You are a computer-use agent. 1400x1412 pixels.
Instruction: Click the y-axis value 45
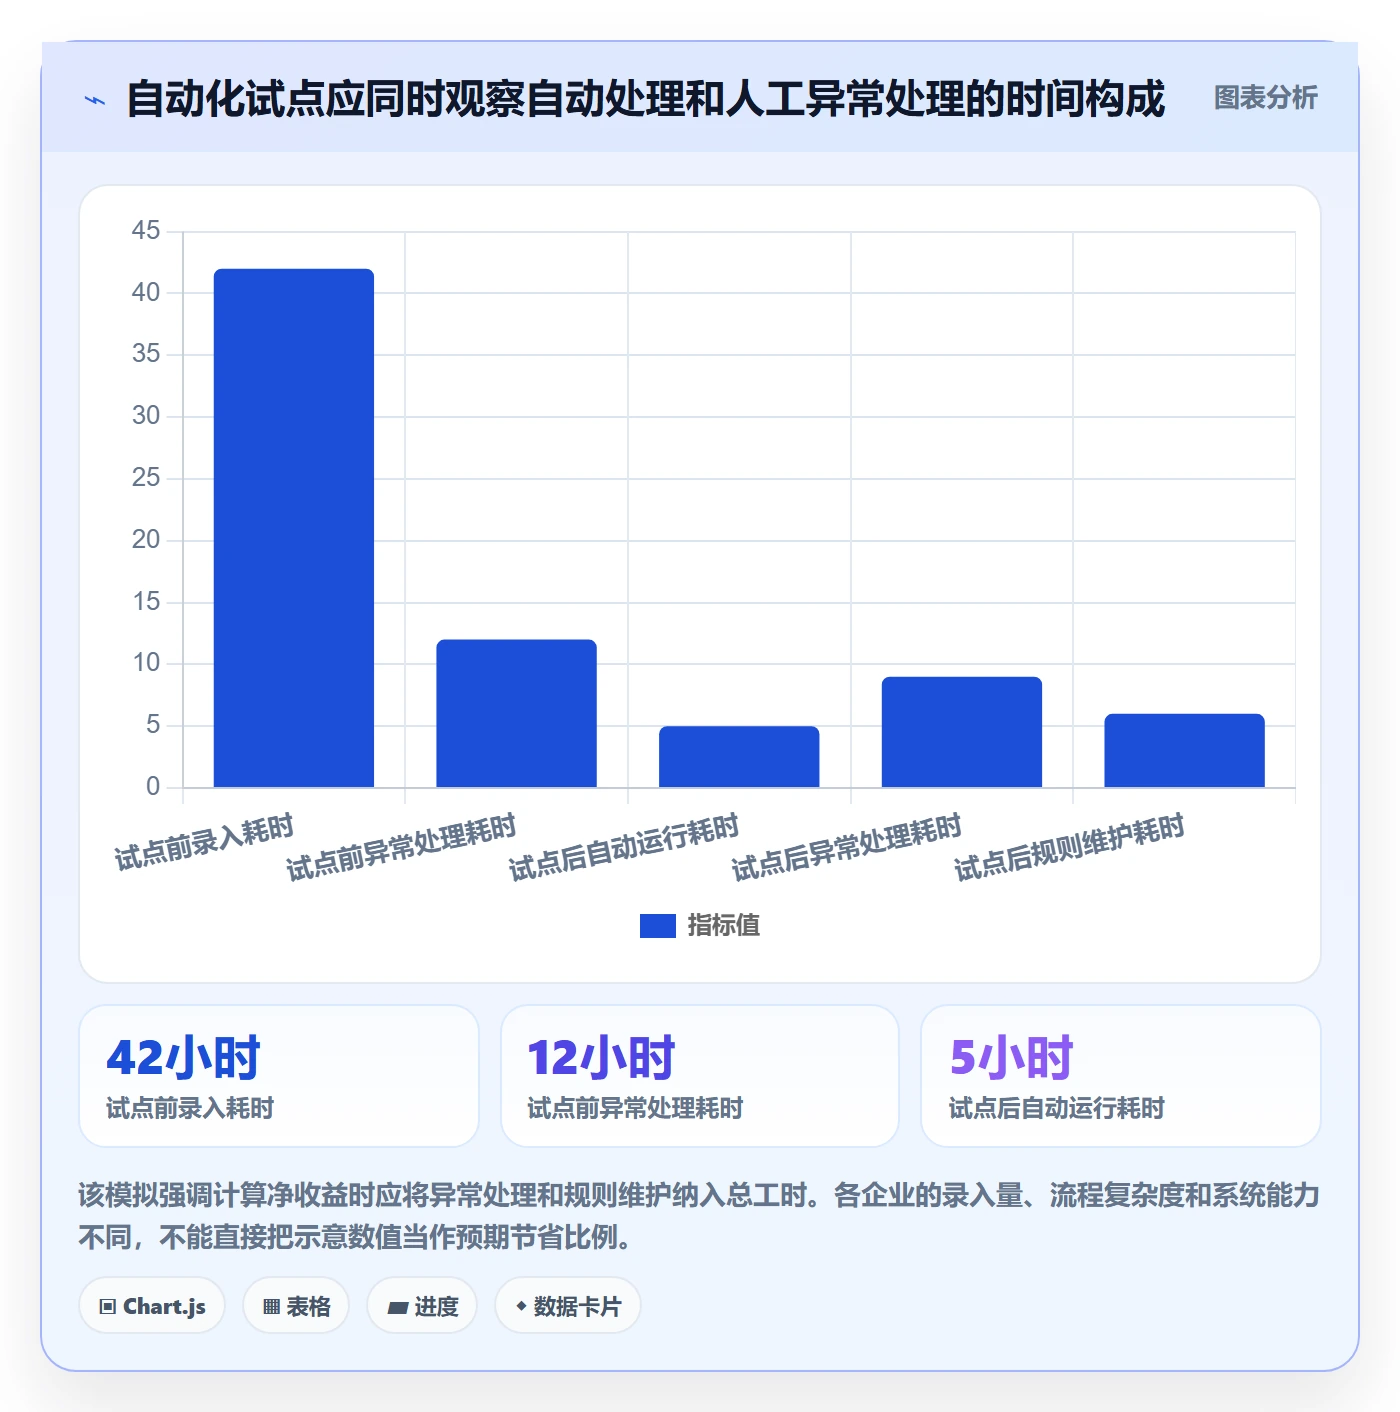tap(146, 231)
